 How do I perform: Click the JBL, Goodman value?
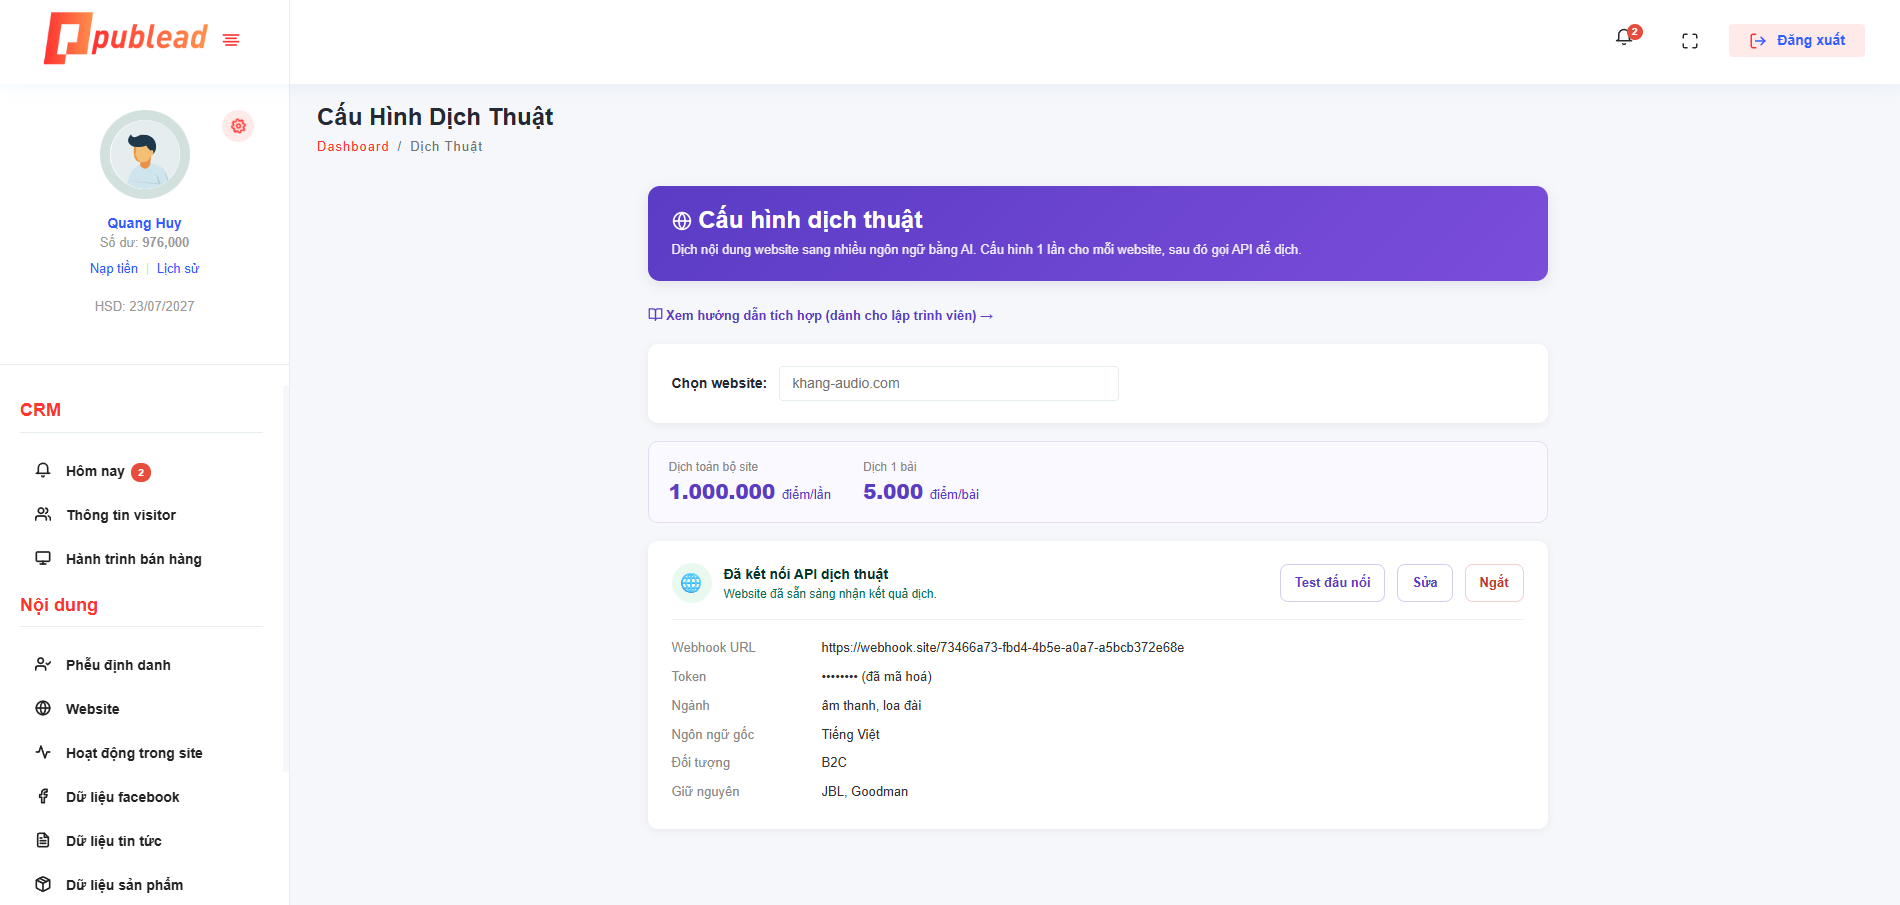pos(865,792)
